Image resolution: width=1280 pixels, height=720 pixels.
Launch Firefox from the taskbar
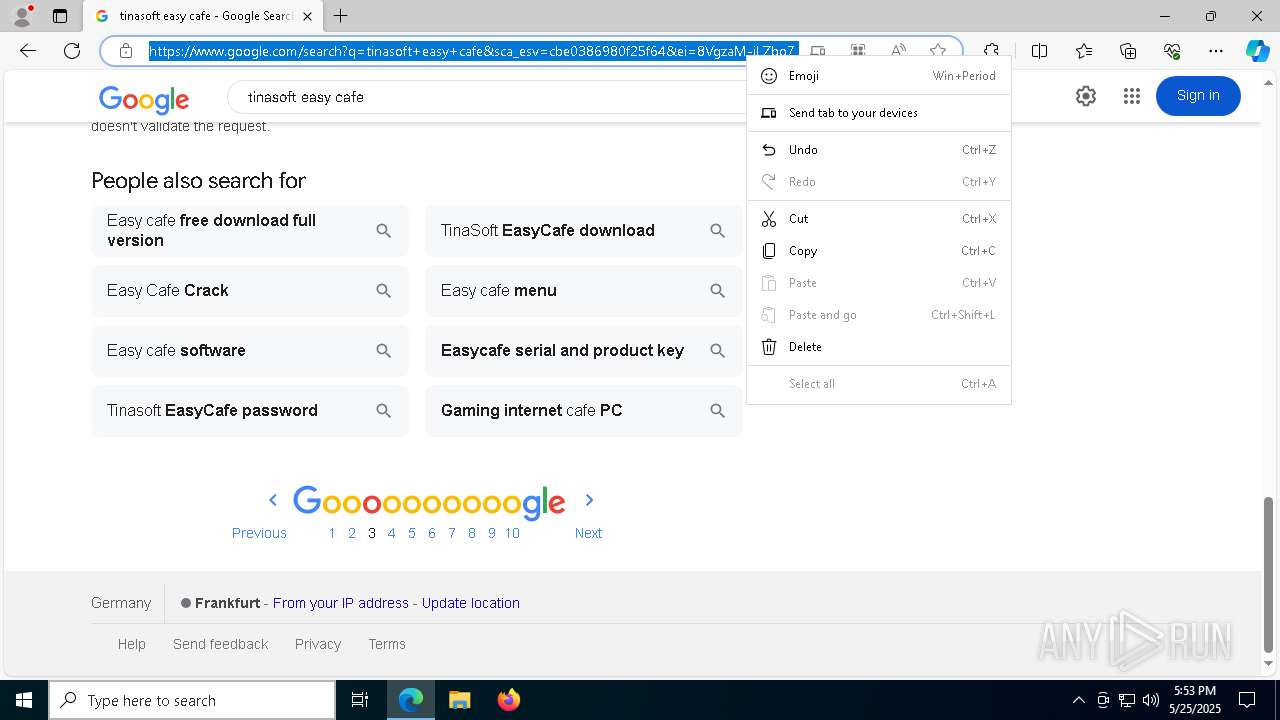pyautogui.click(x=508, y=700)
